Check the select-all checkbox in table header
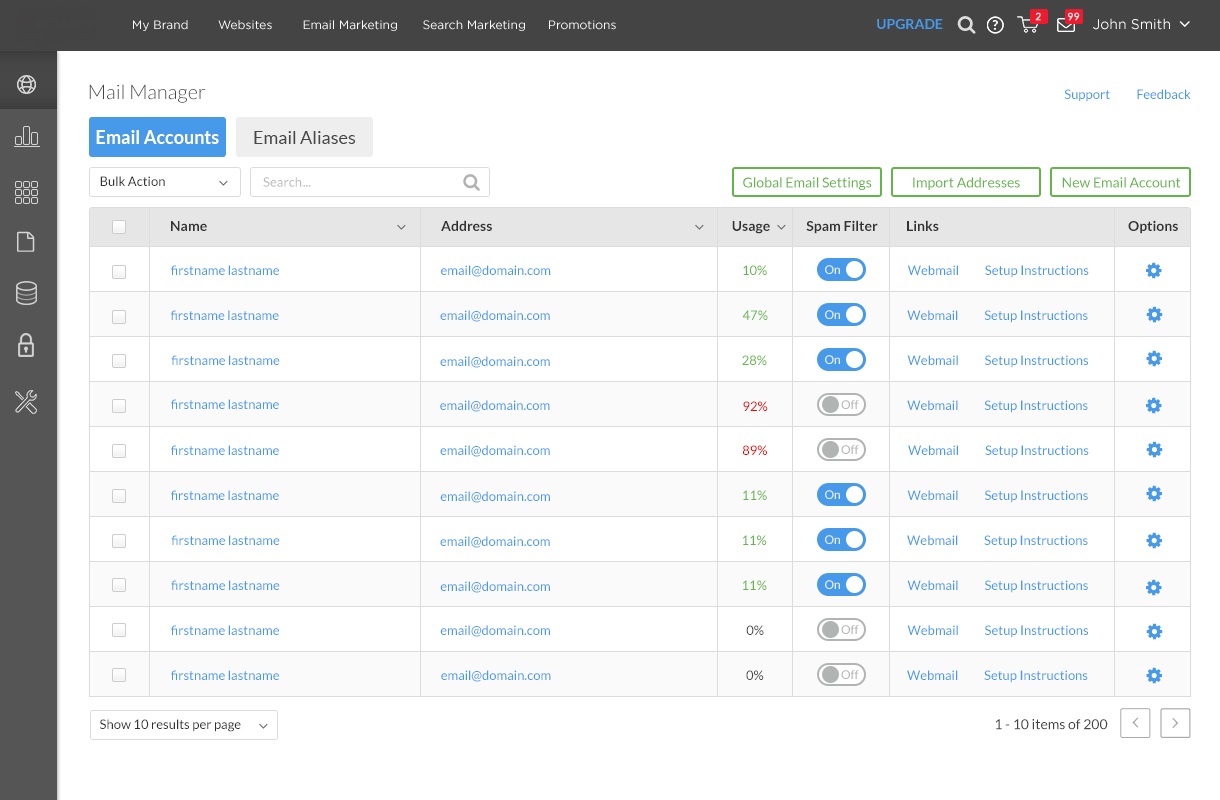The image size is (1220, 800). tap(119, 227)
